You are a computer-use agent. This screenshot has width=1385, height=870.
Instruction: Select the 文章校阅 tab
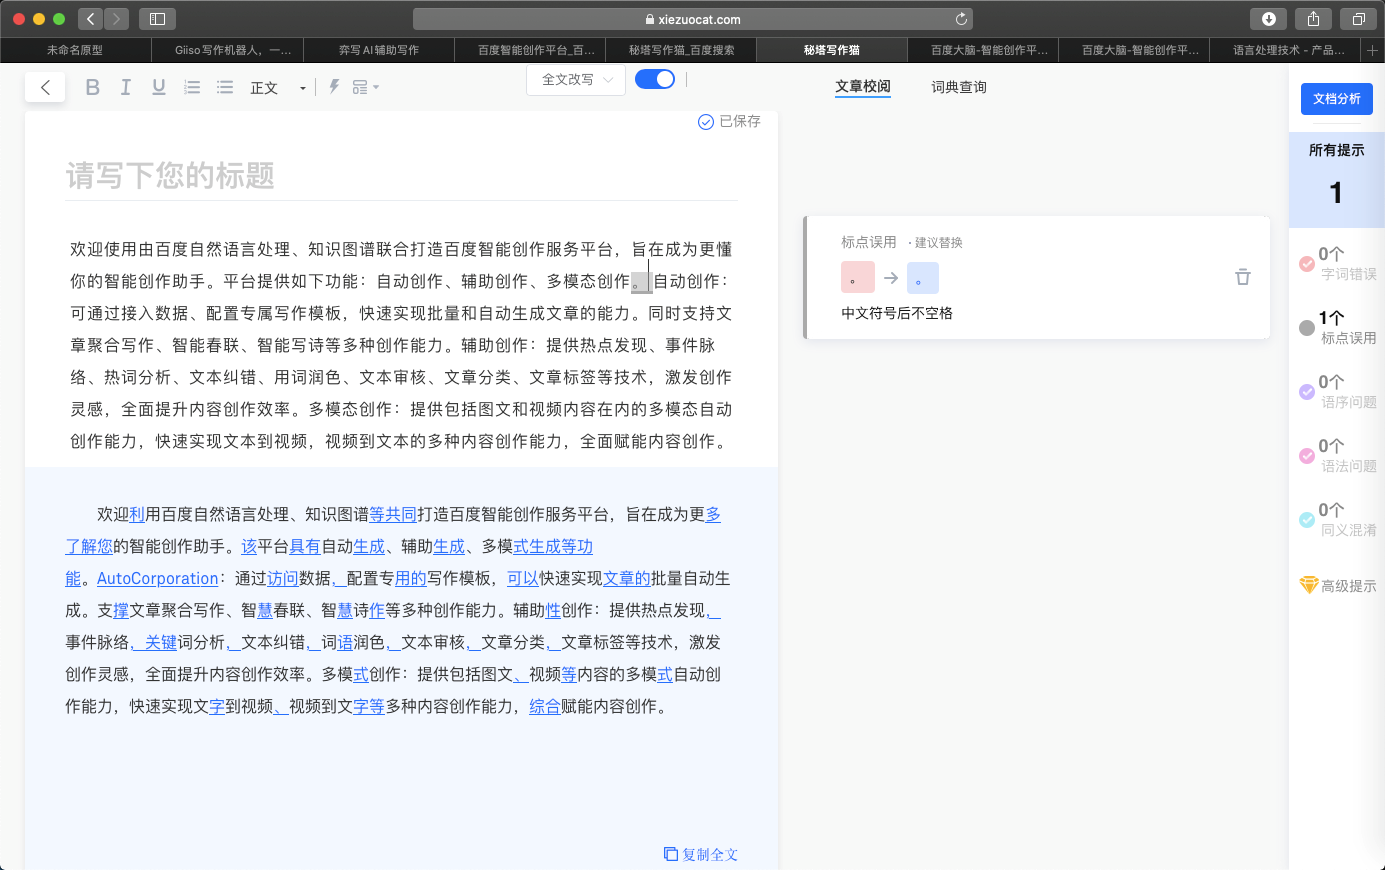pos(862,87)
